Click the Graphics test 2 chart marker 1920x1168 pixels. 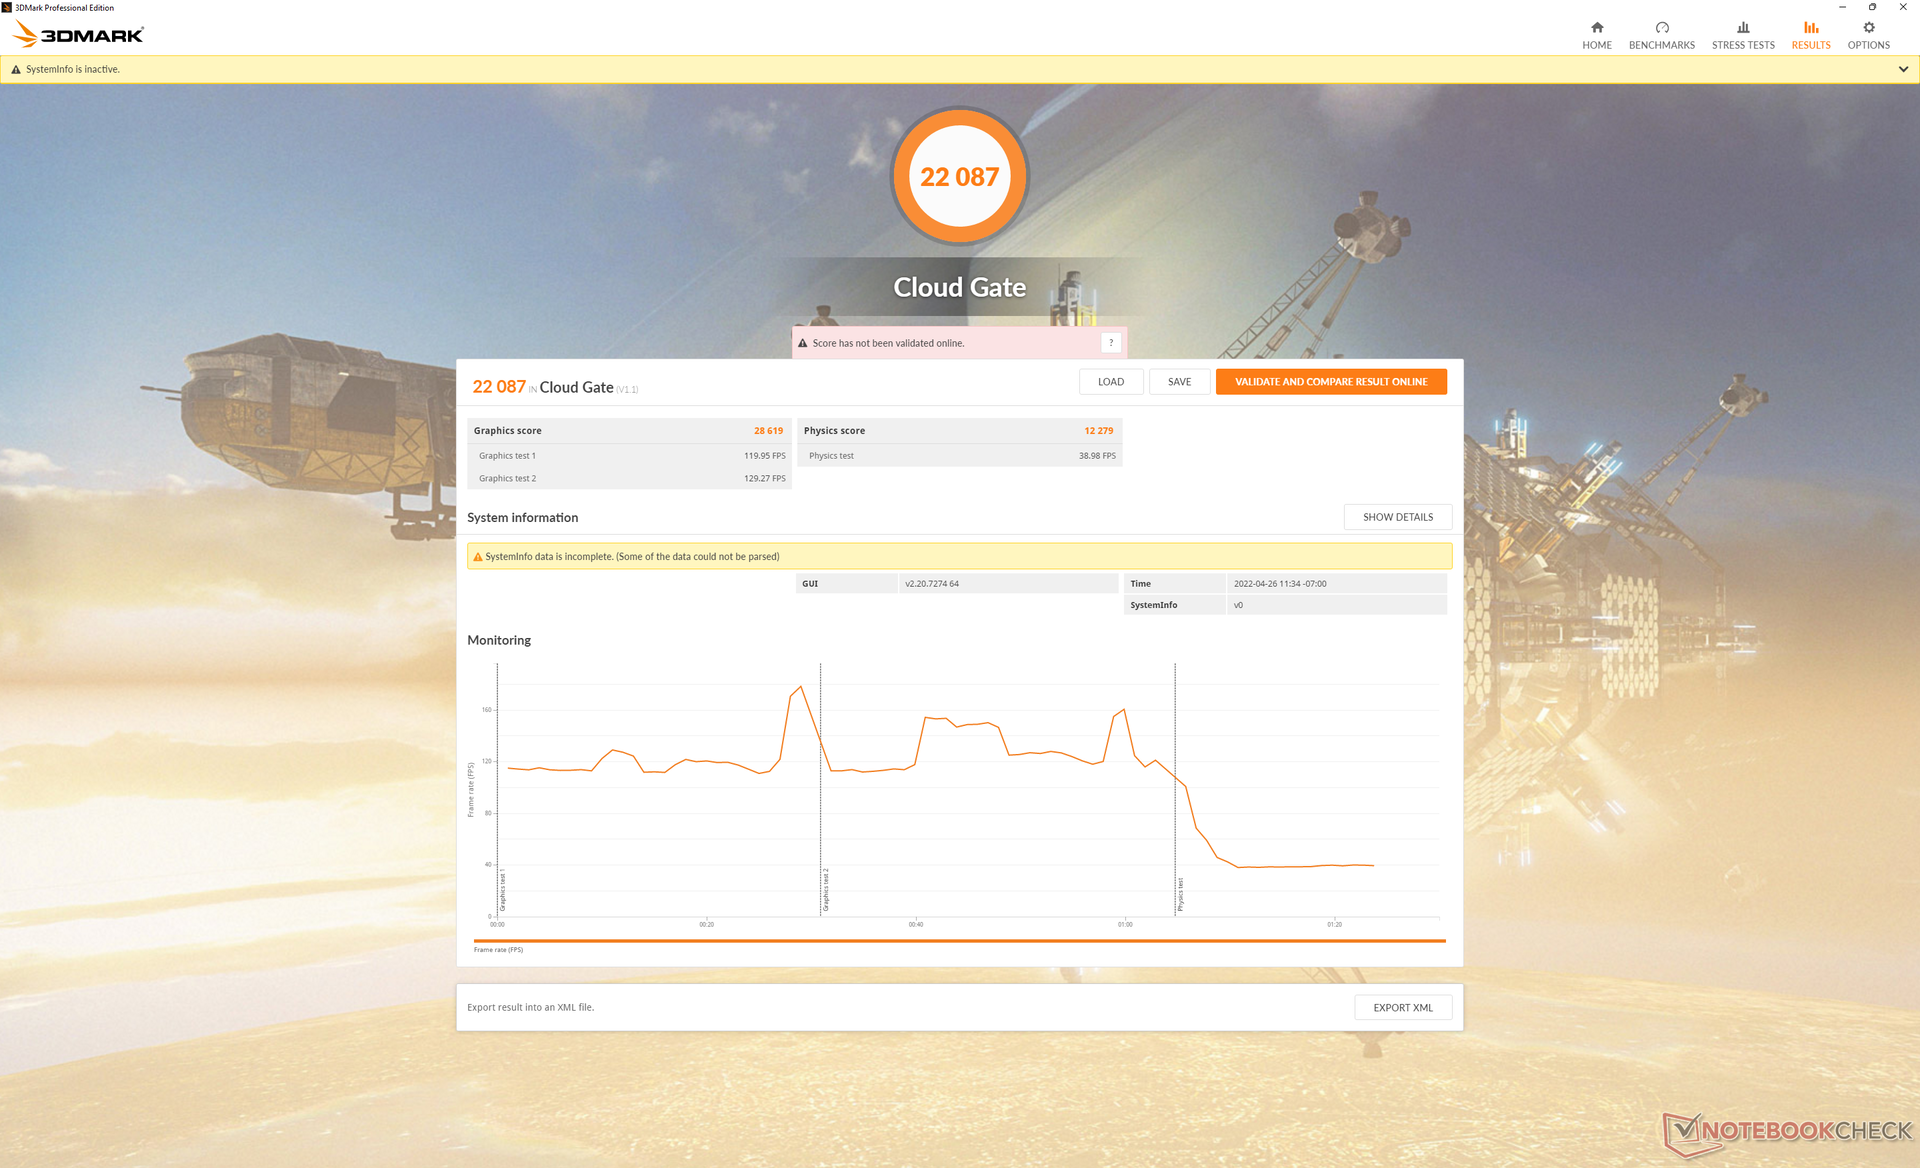(x=826, y=890)
